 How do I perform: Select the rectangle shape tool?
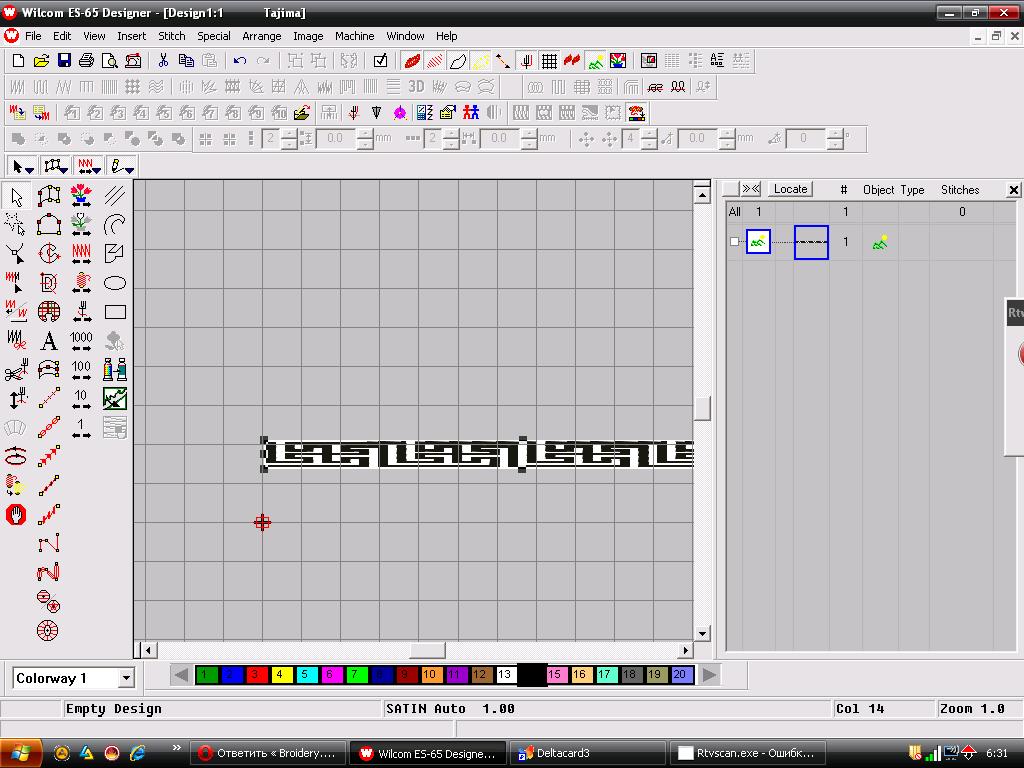[x=115, y=312]
